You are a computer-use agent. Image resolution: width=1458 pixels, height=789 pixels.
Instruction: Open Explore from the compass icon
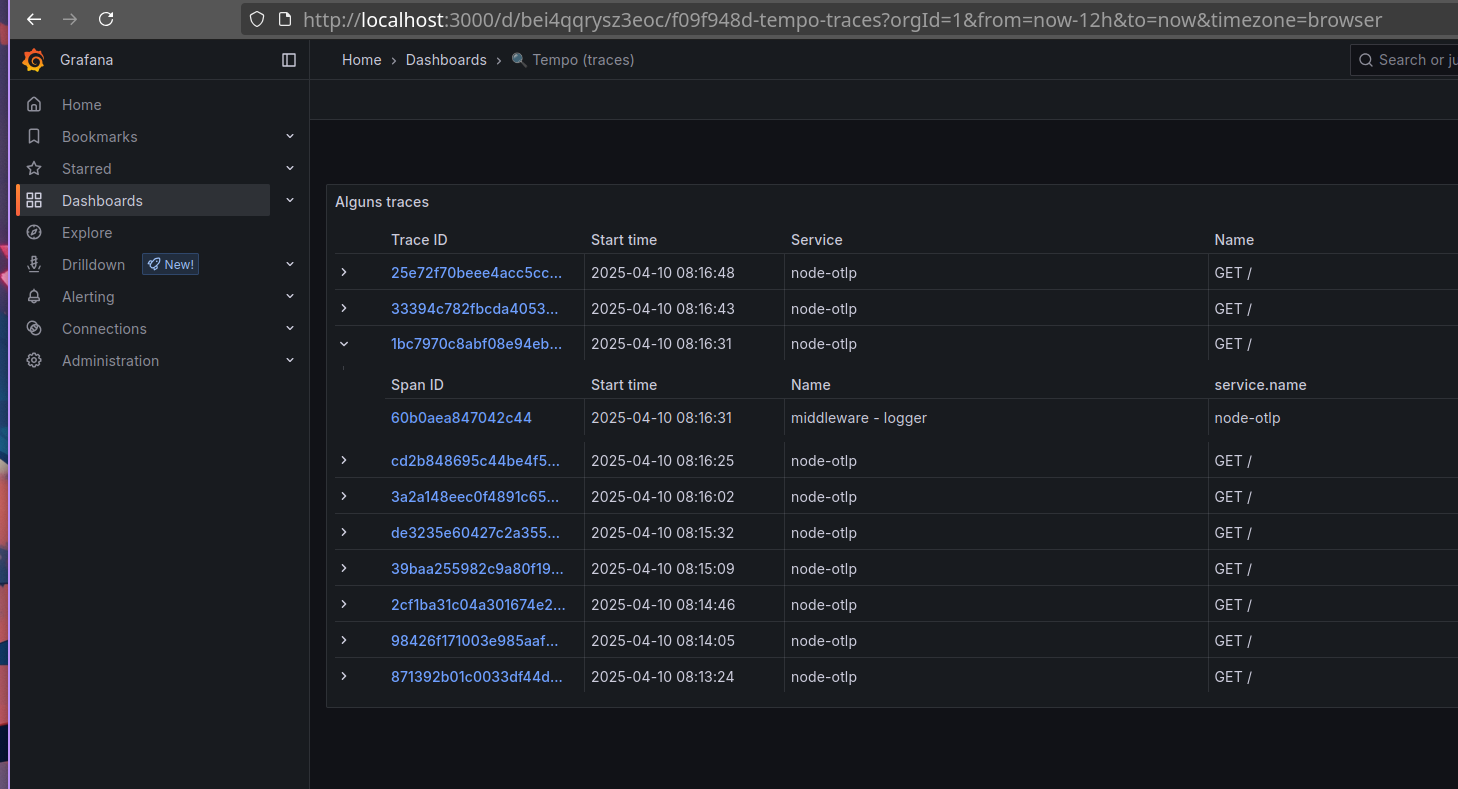pos(34,233)
